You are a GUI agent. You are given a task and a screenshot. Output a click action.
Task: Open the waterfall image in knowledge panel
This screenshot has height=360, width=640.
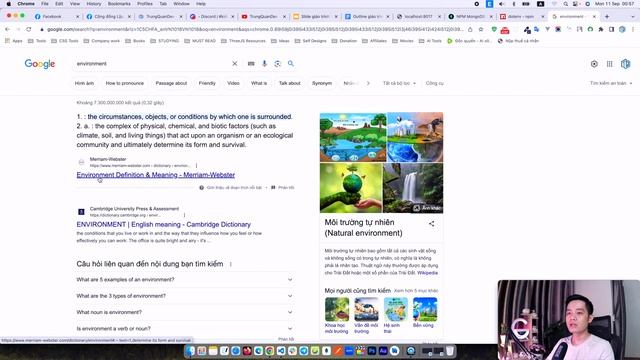413,188
